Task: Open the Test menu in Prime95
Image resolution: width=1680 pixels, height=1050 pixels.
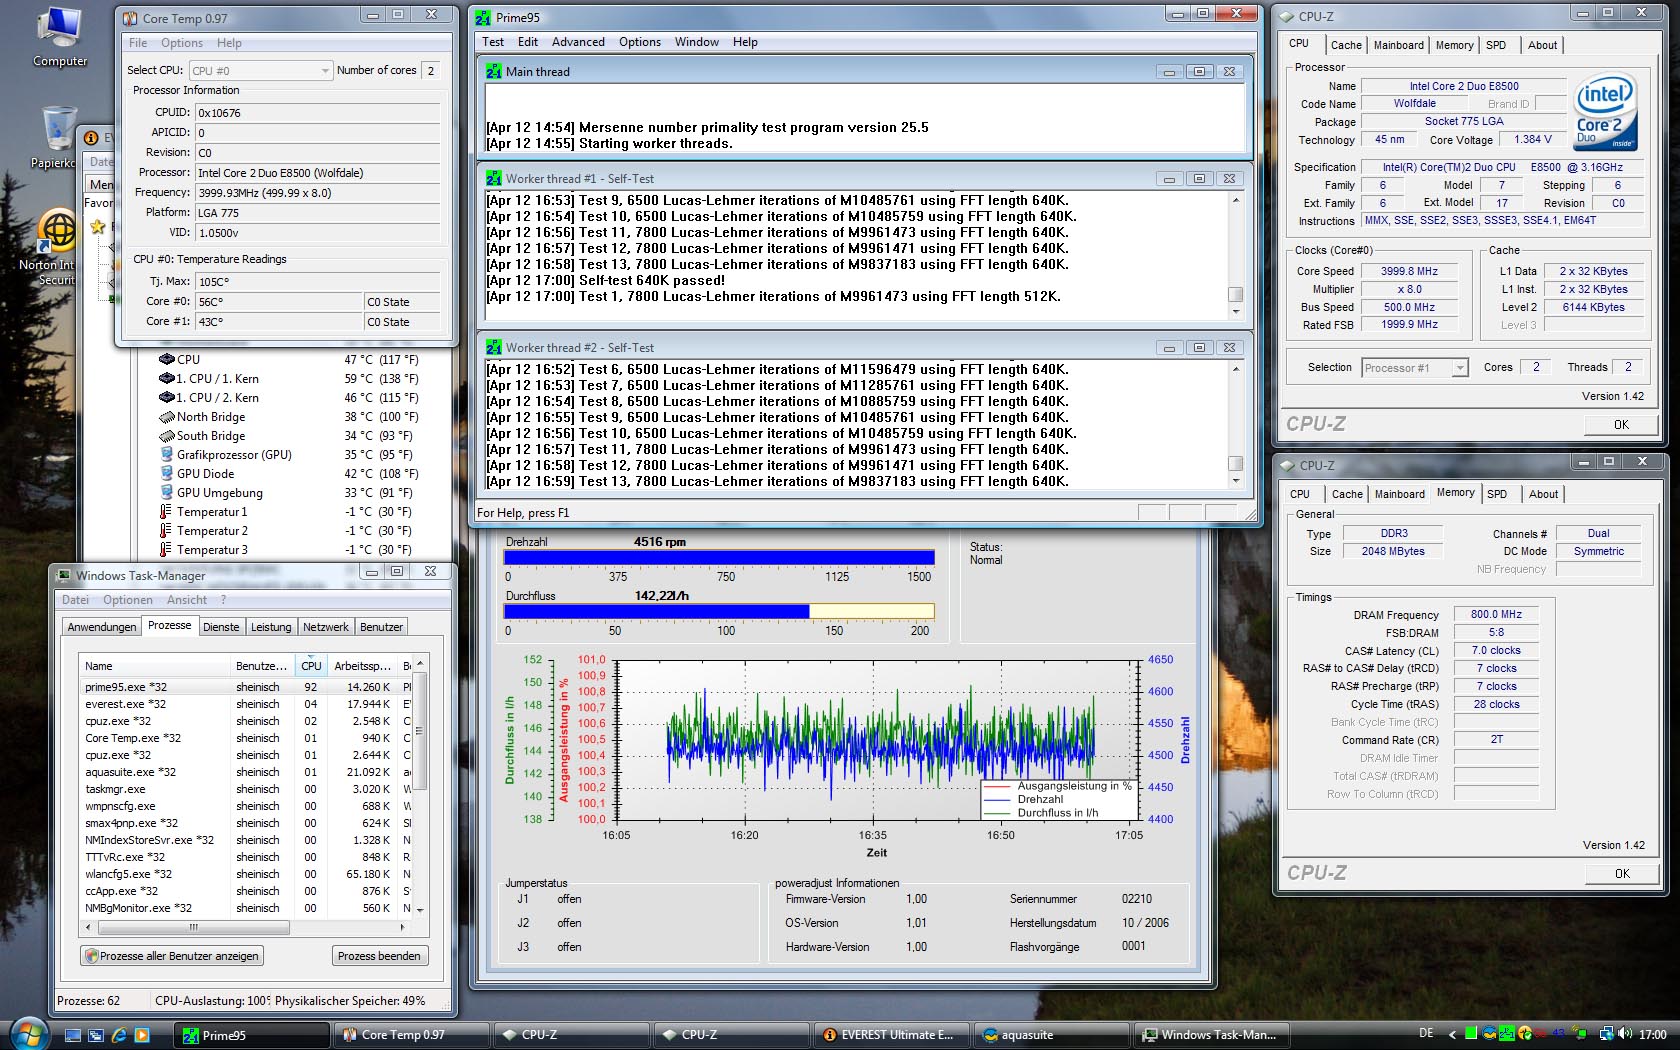Action: click(493, 42)
